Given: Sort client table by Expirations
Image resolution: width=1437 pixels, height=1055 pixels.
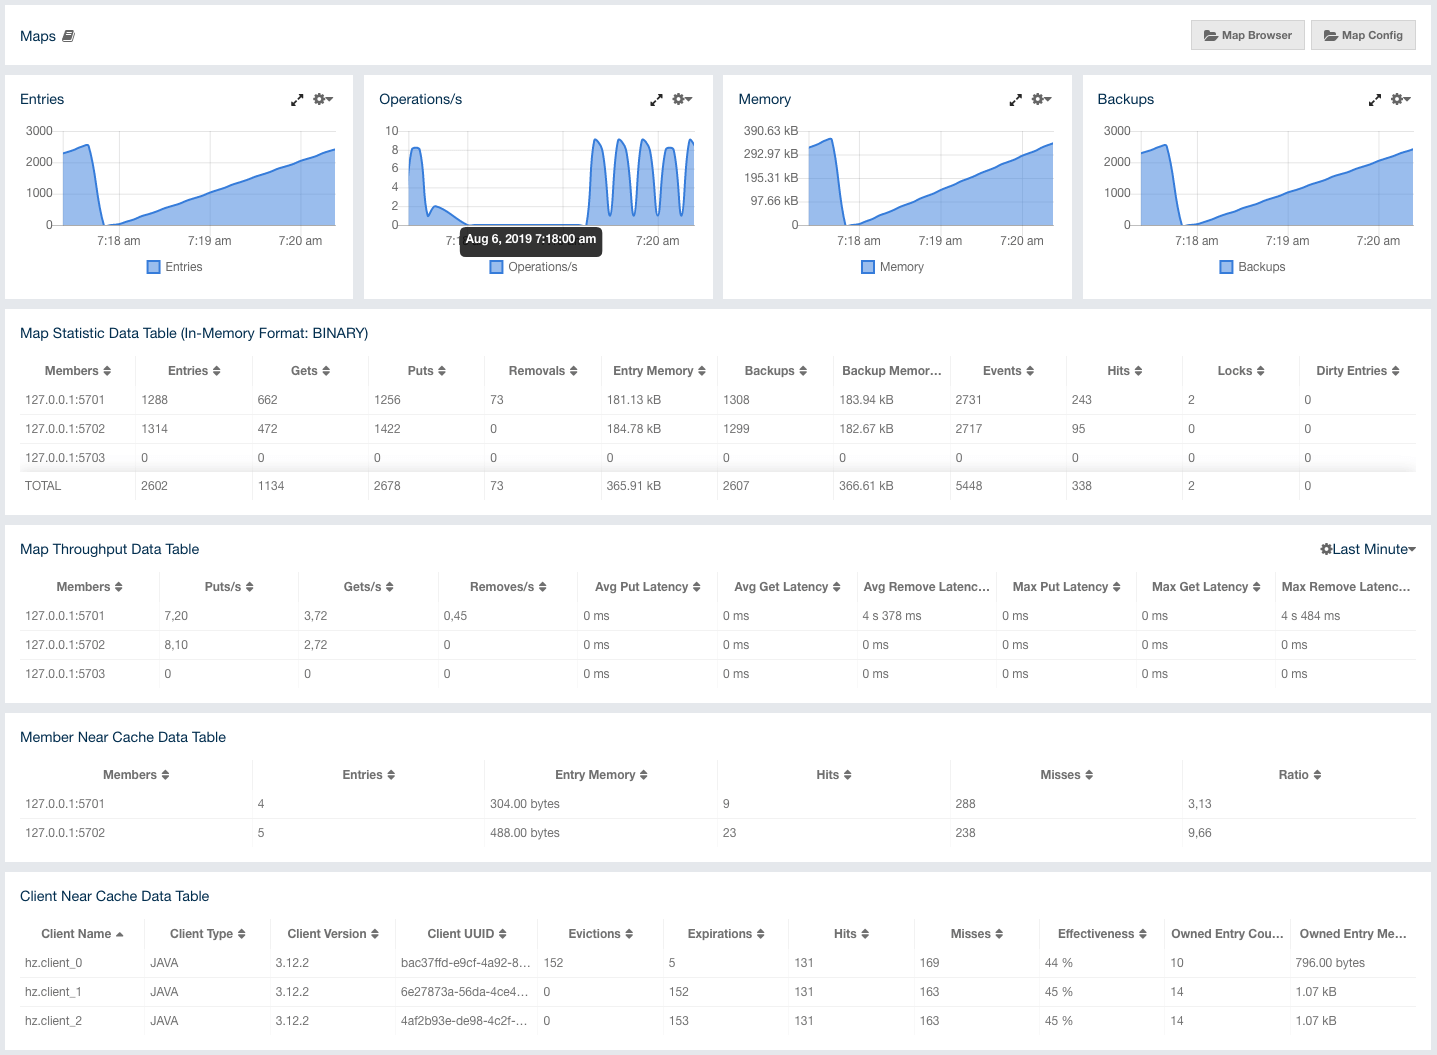Looking at the screenshot, I should [x=726, y=934].
